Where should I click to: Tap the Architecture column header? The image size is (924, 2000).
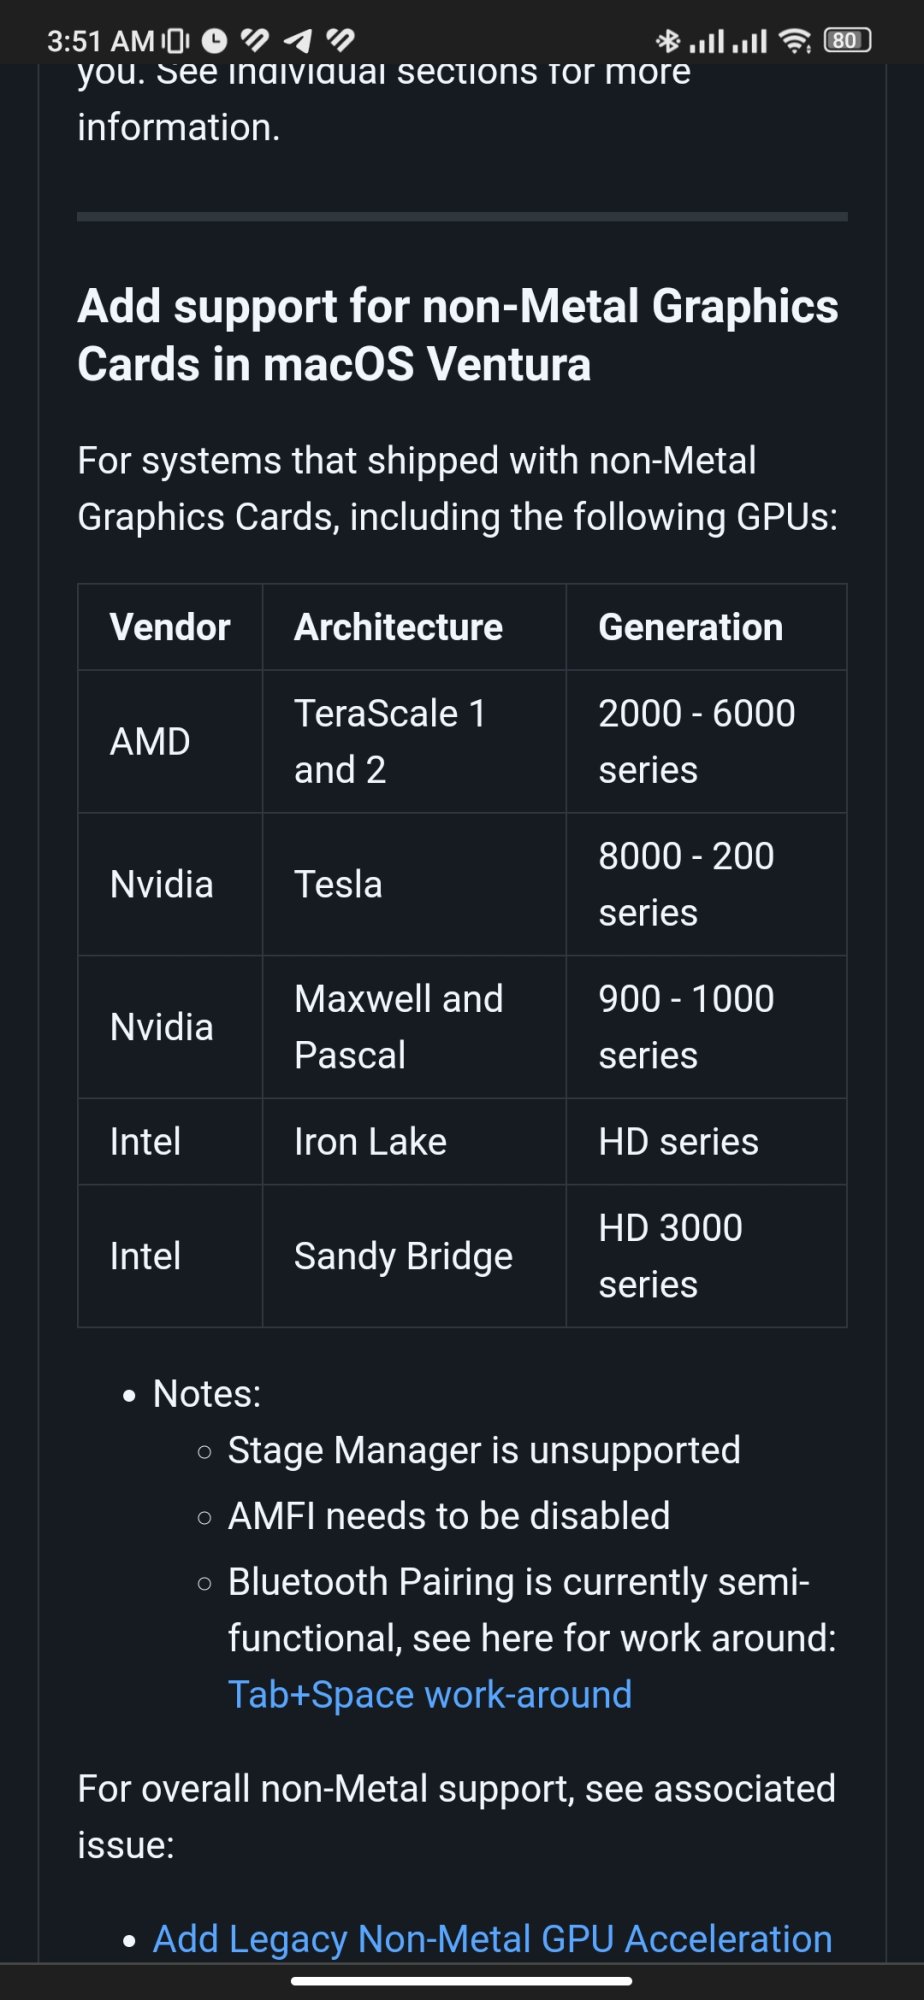(398, 627)
